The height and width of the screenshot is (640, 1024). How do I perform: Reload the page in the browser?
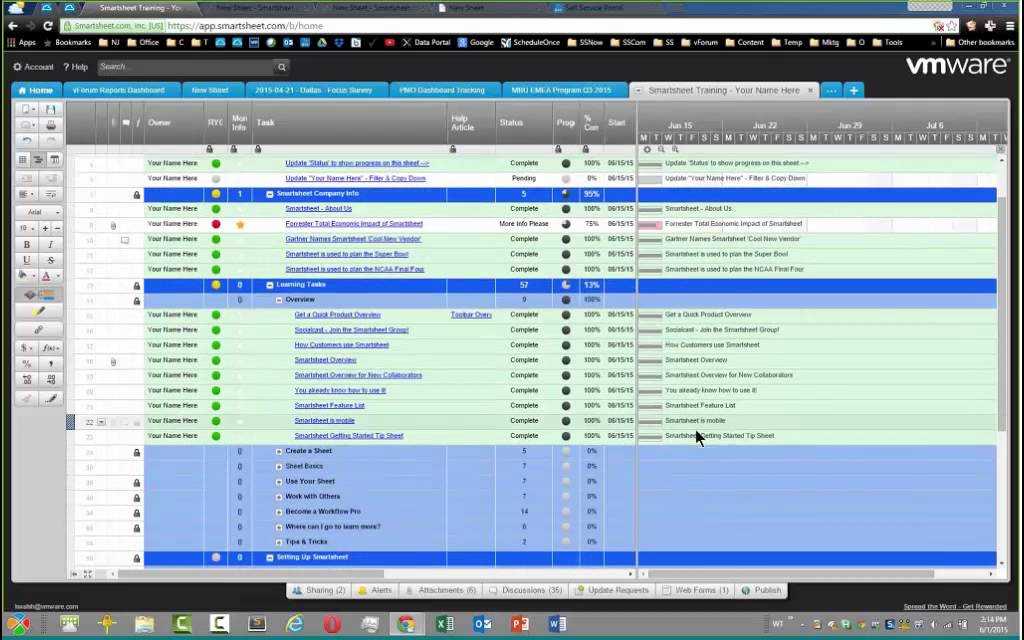[x=48, y=25]
